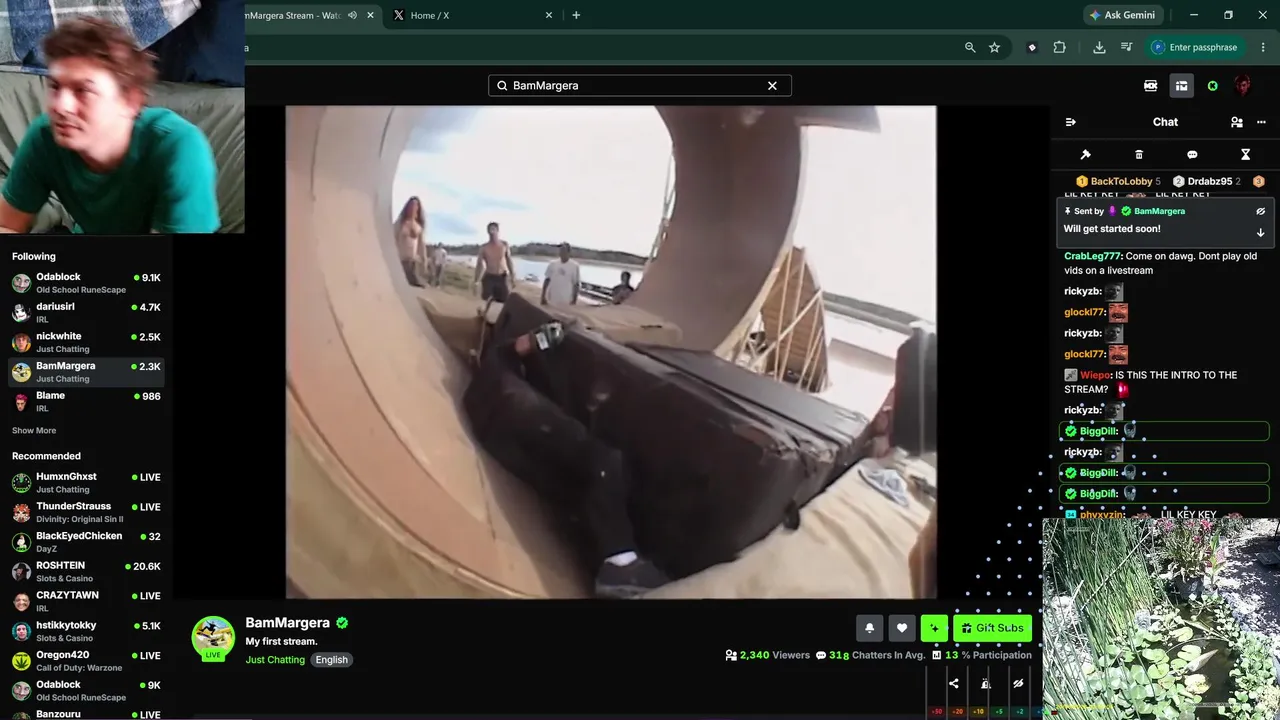Open the chat viewers list icon
1280x720 pixels.
tap(1237, 122)
